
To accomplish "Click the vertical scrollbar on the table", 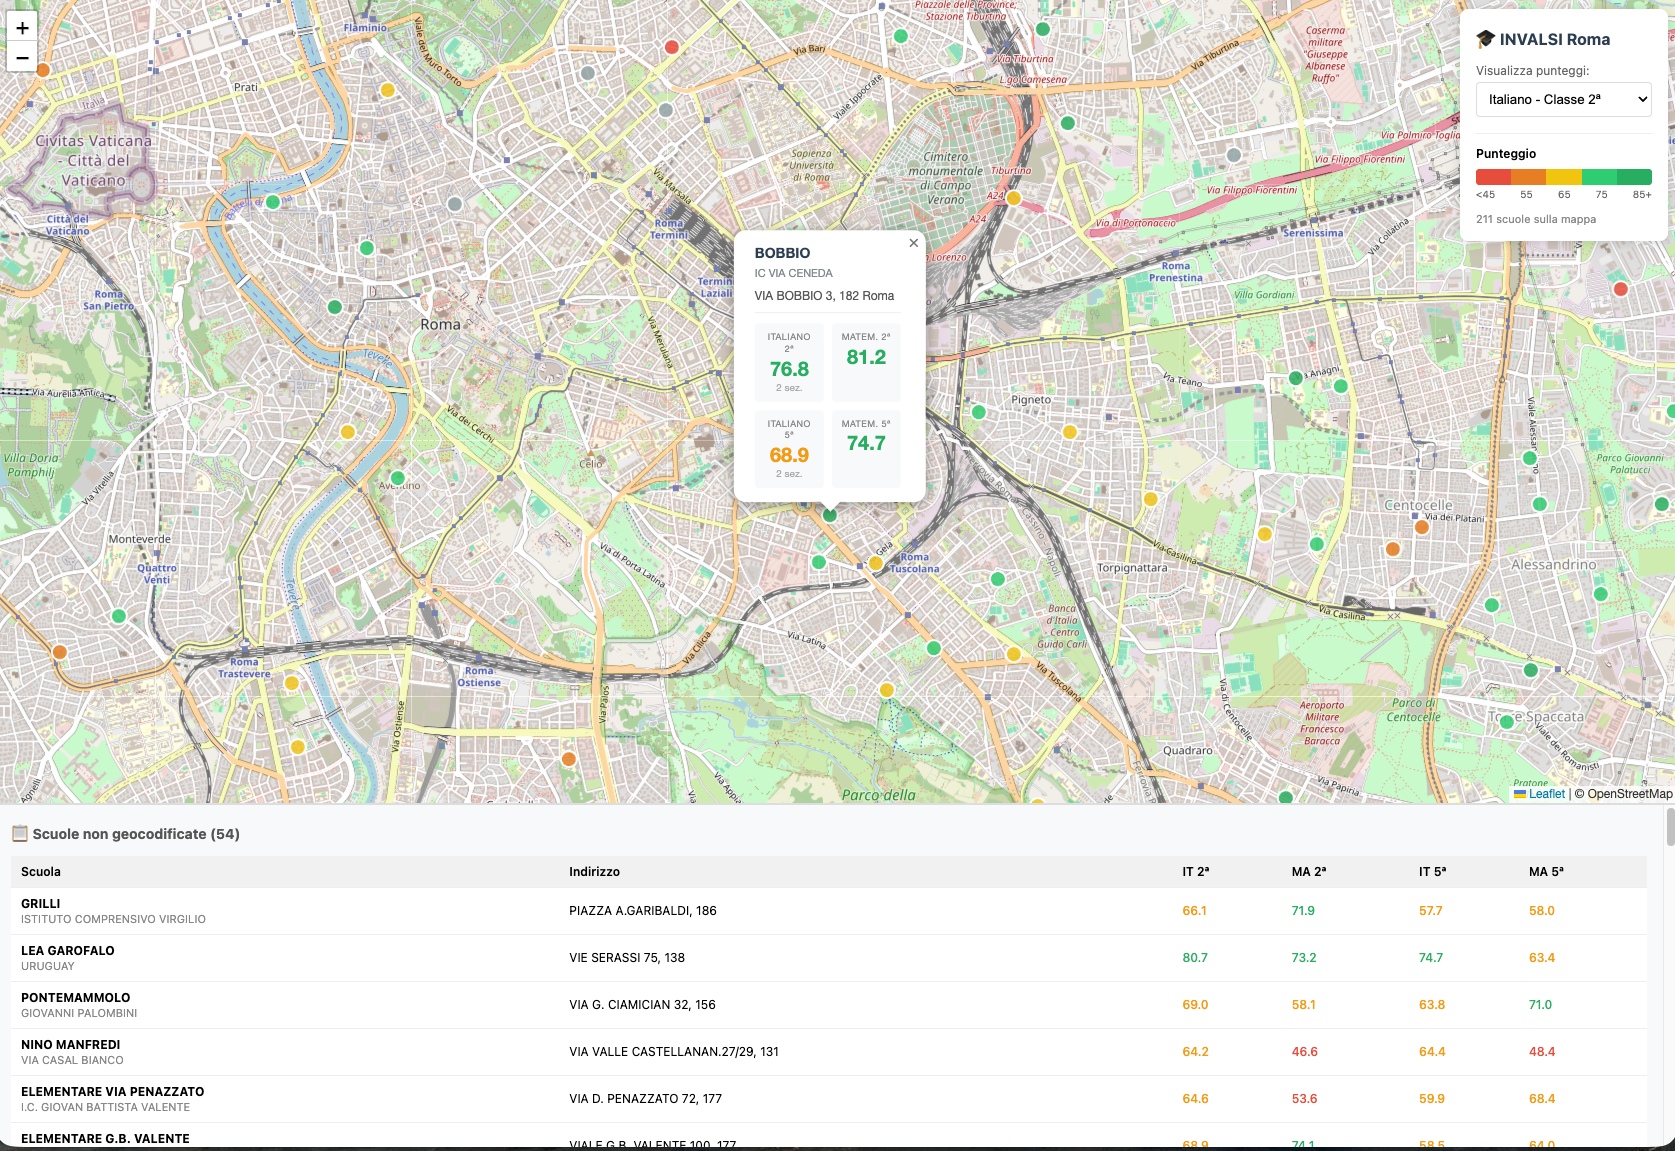I will 1669,828.
